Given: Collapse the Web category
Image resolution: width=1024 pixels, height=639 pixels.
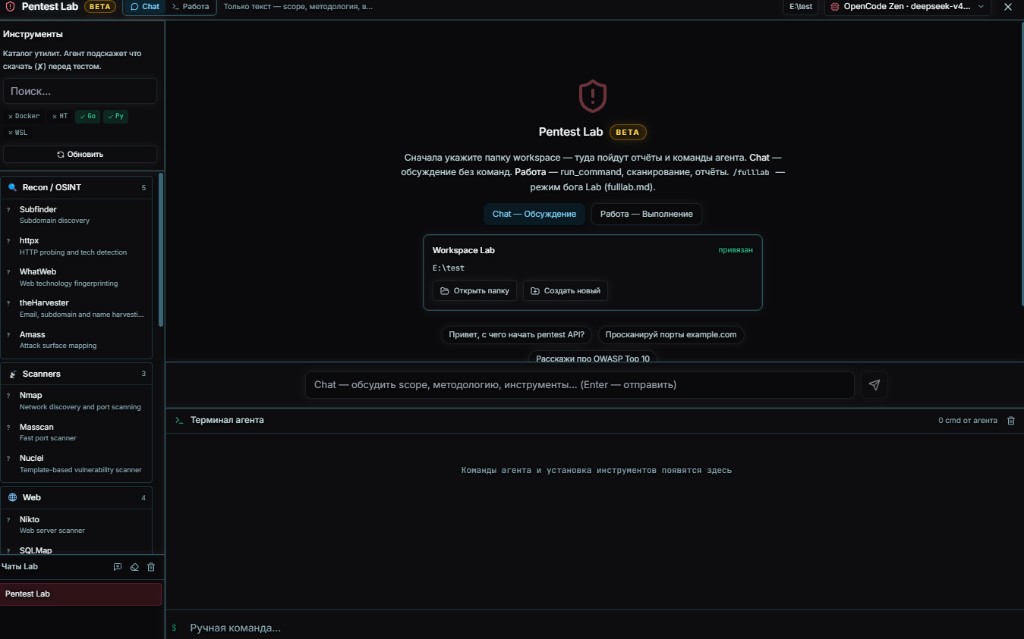Looking at the screenshot, I should pos(77,497).
